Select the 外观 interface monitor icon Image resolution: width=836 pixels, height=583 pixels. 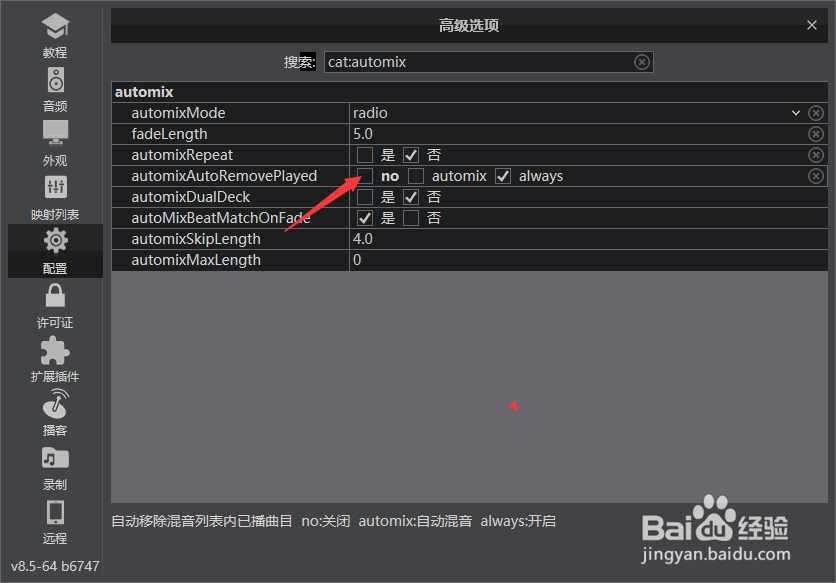[55, 133]
